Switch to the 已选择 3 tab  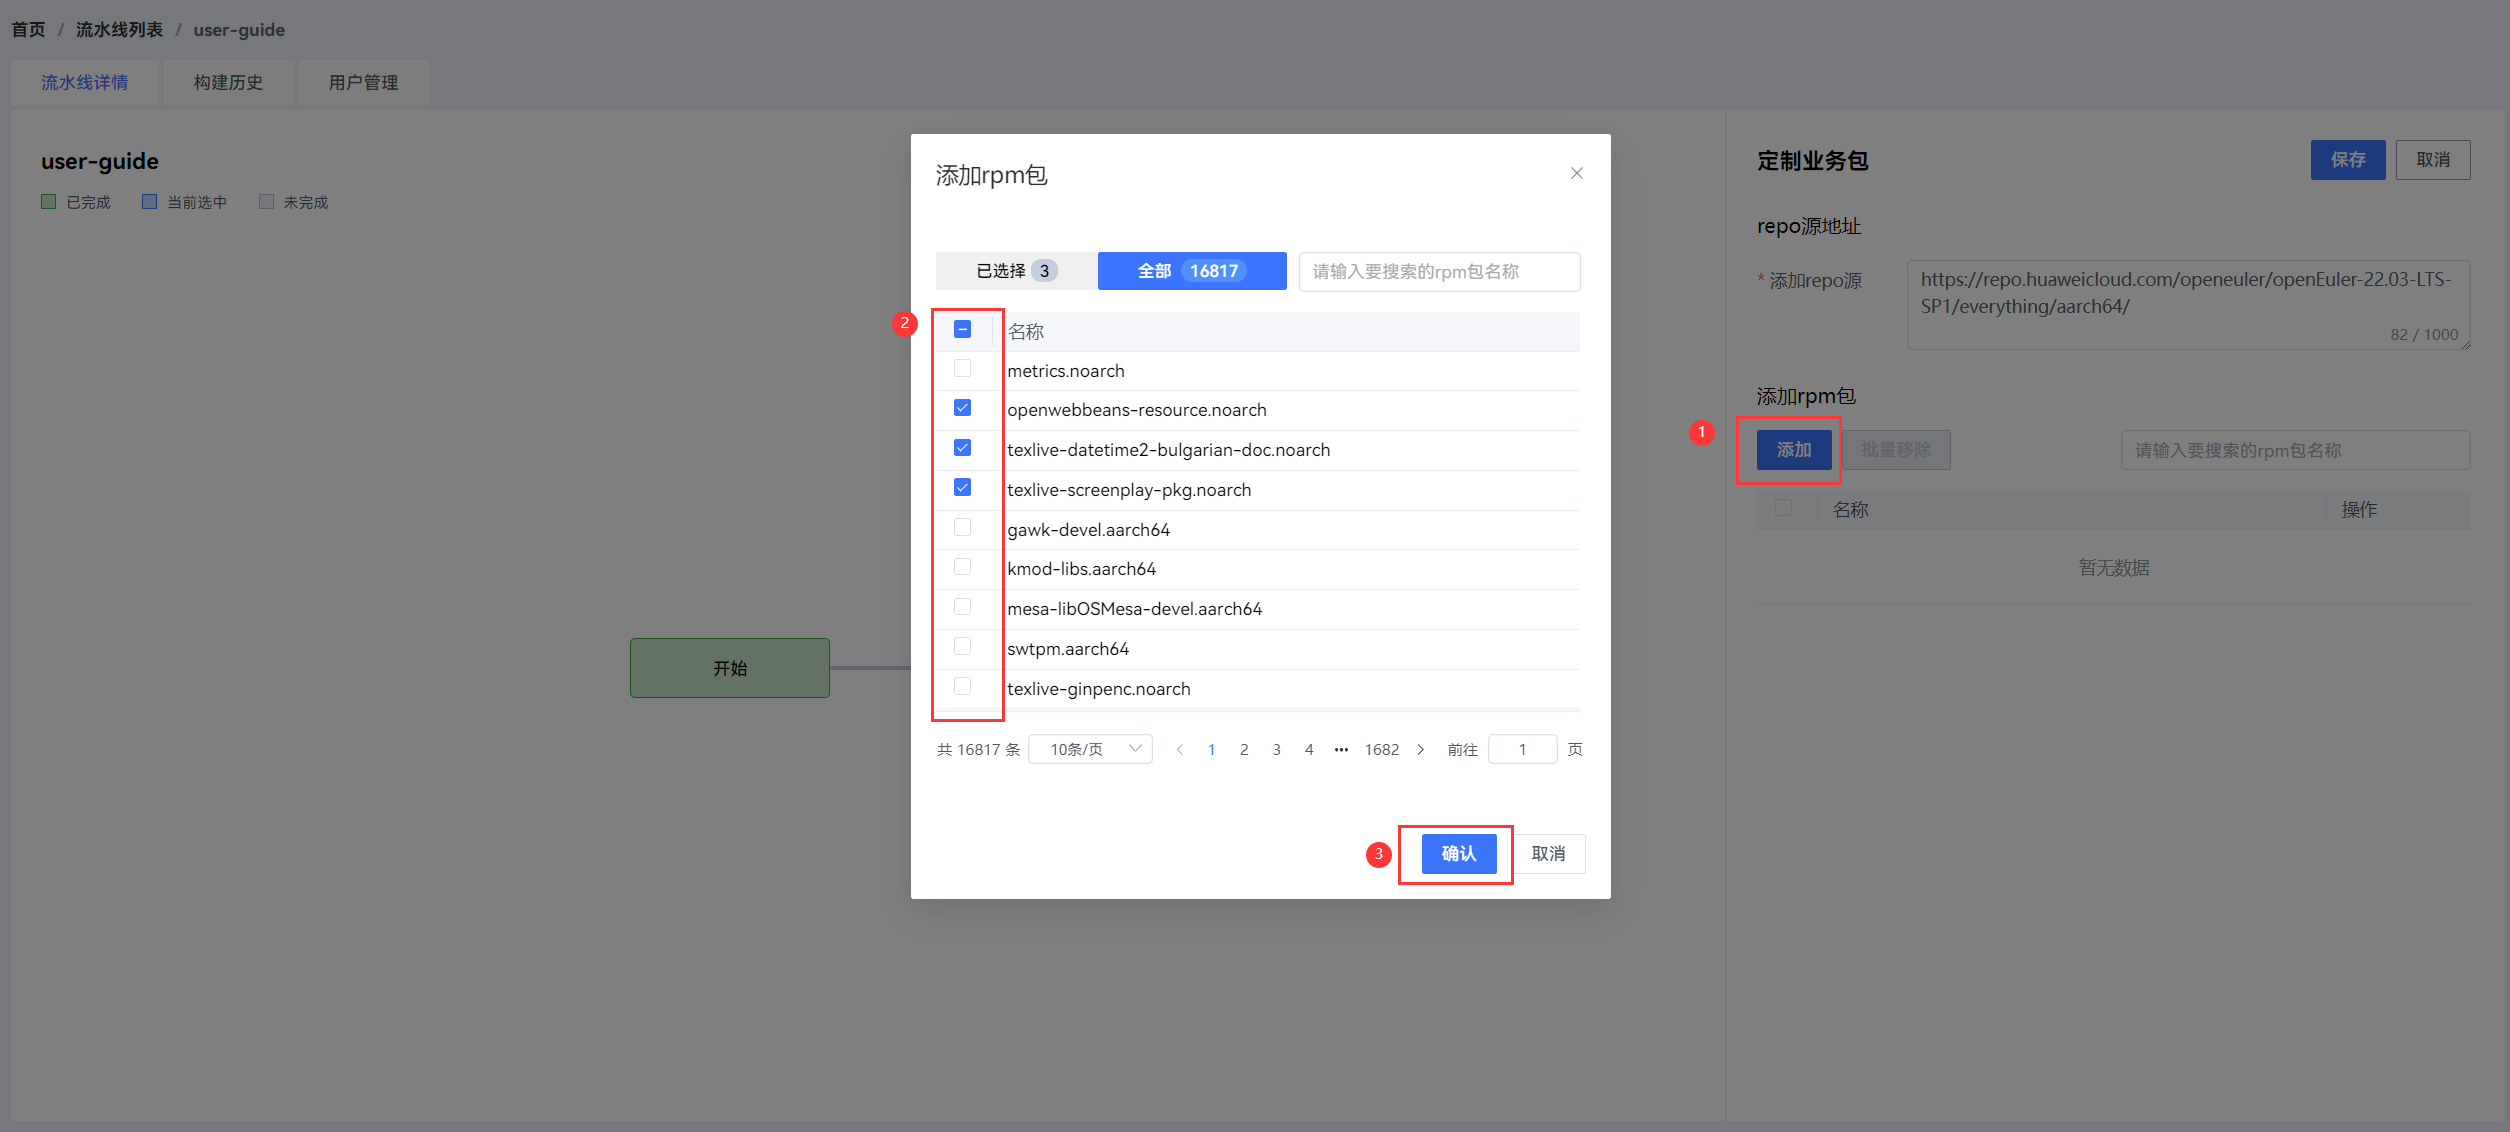pyautogui.click(x=1015, y=271)
